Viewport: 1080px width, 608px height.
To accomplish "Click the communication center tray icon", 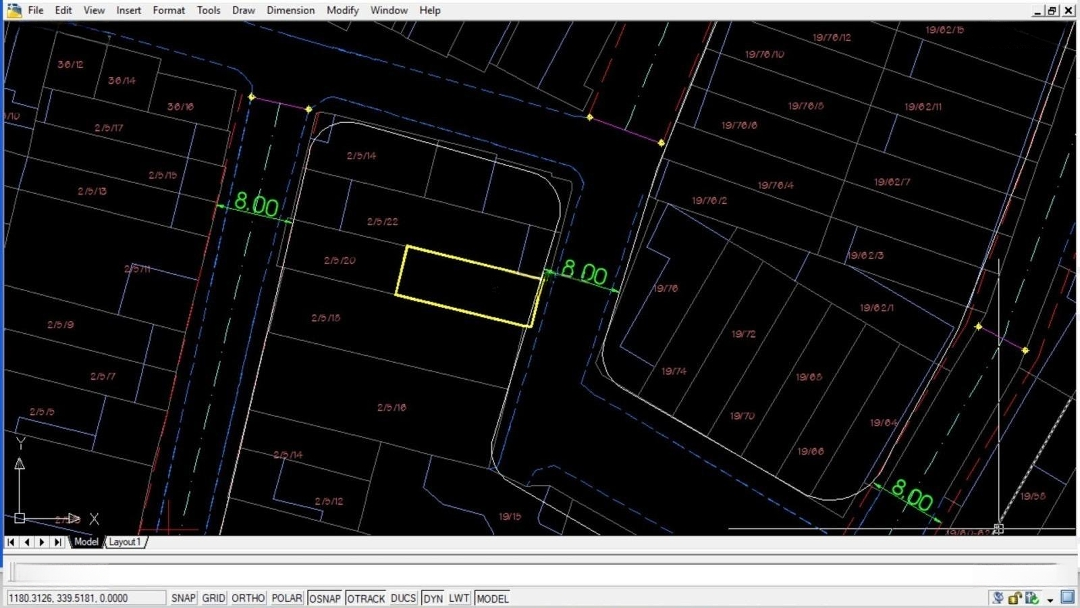I will click(x=998, y=598).
